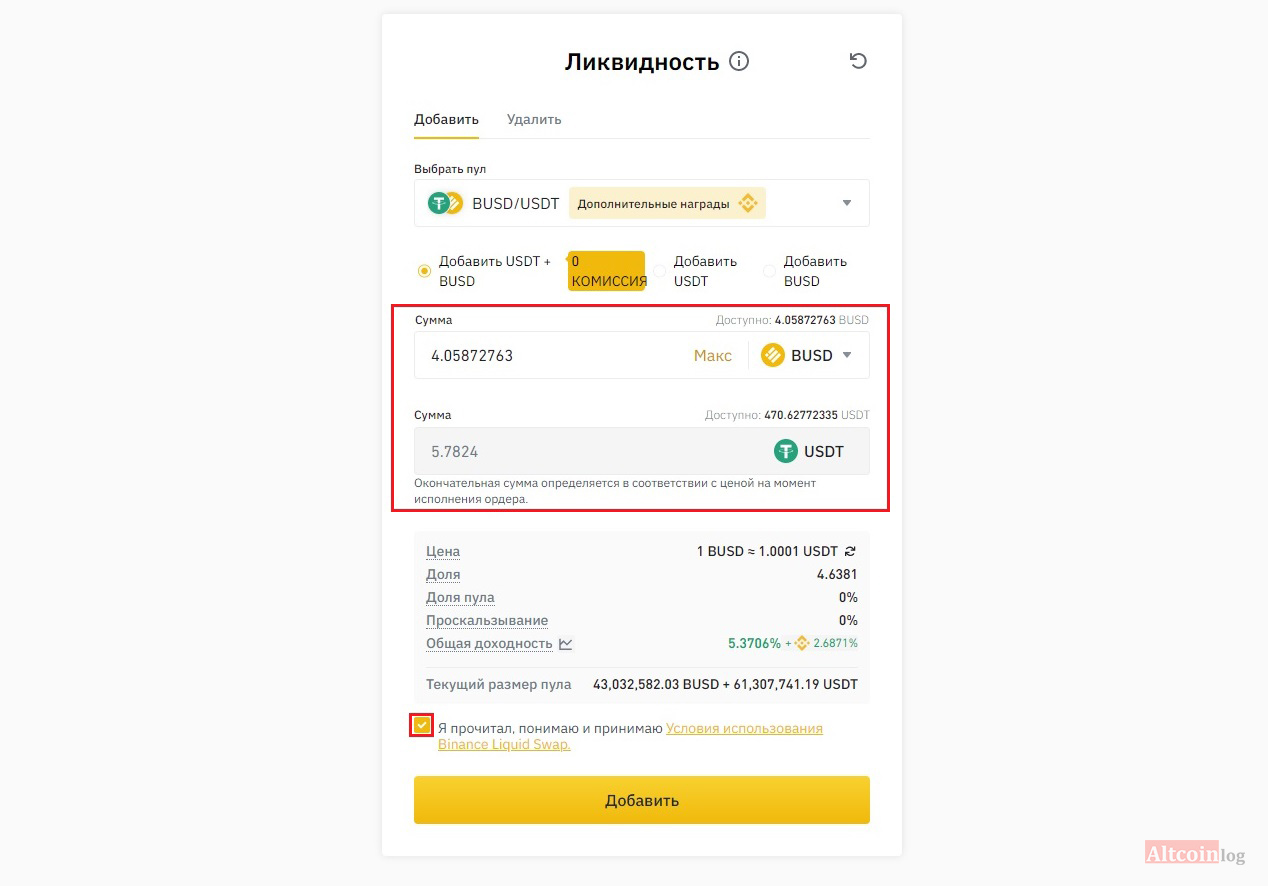Expand the pool selection dropdown arrow
Viewport: 1268px width, 886px height.
point(847,203)
